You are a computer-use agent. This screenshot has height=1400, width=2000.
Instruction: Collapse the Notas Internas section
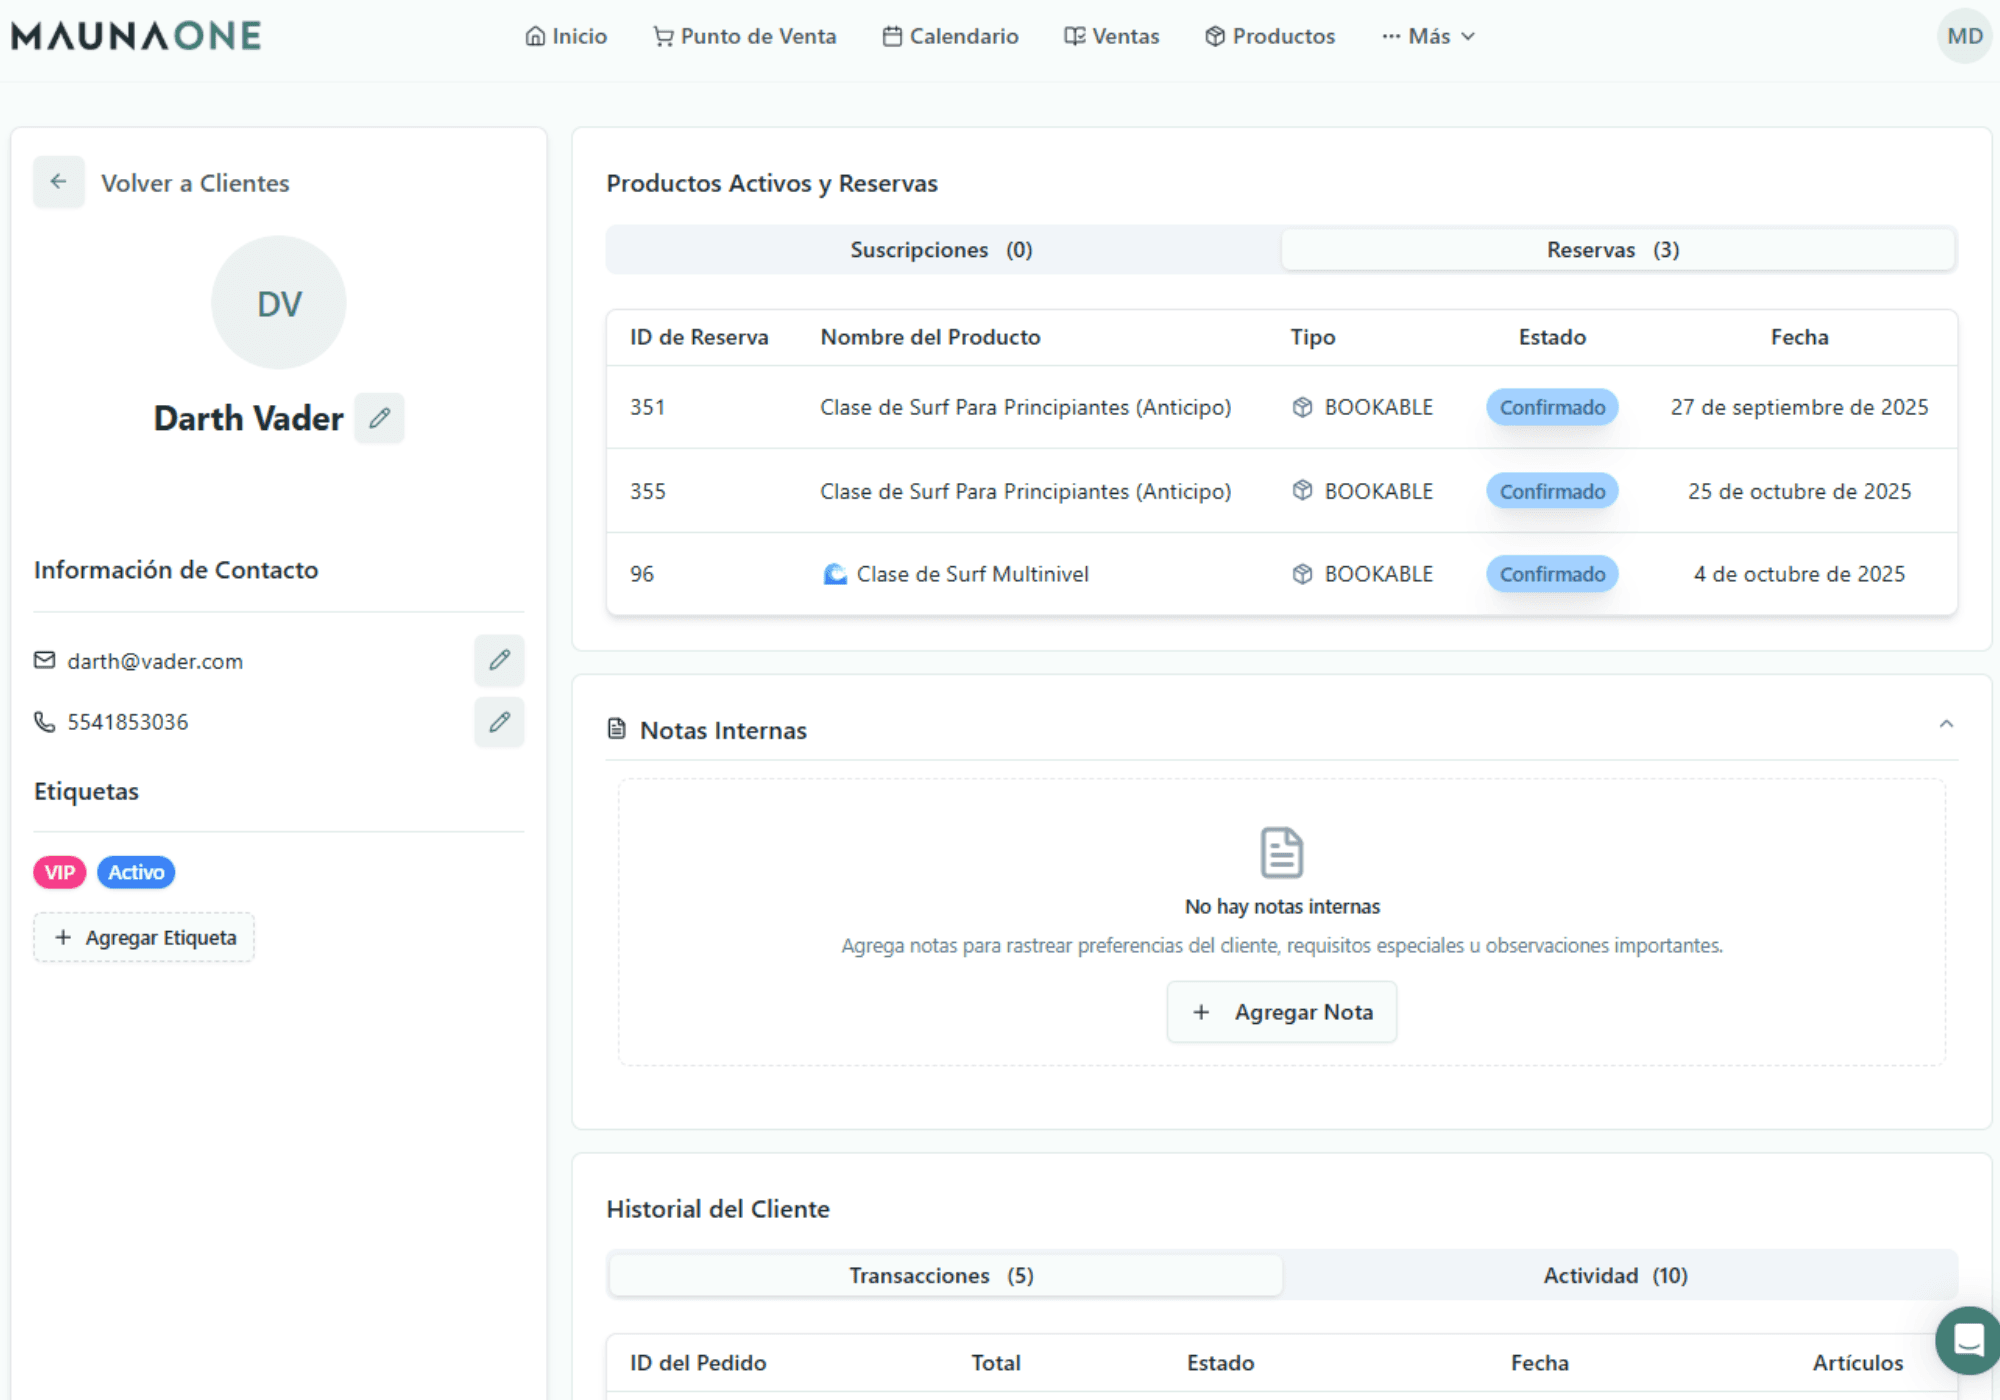(1946, 724)
